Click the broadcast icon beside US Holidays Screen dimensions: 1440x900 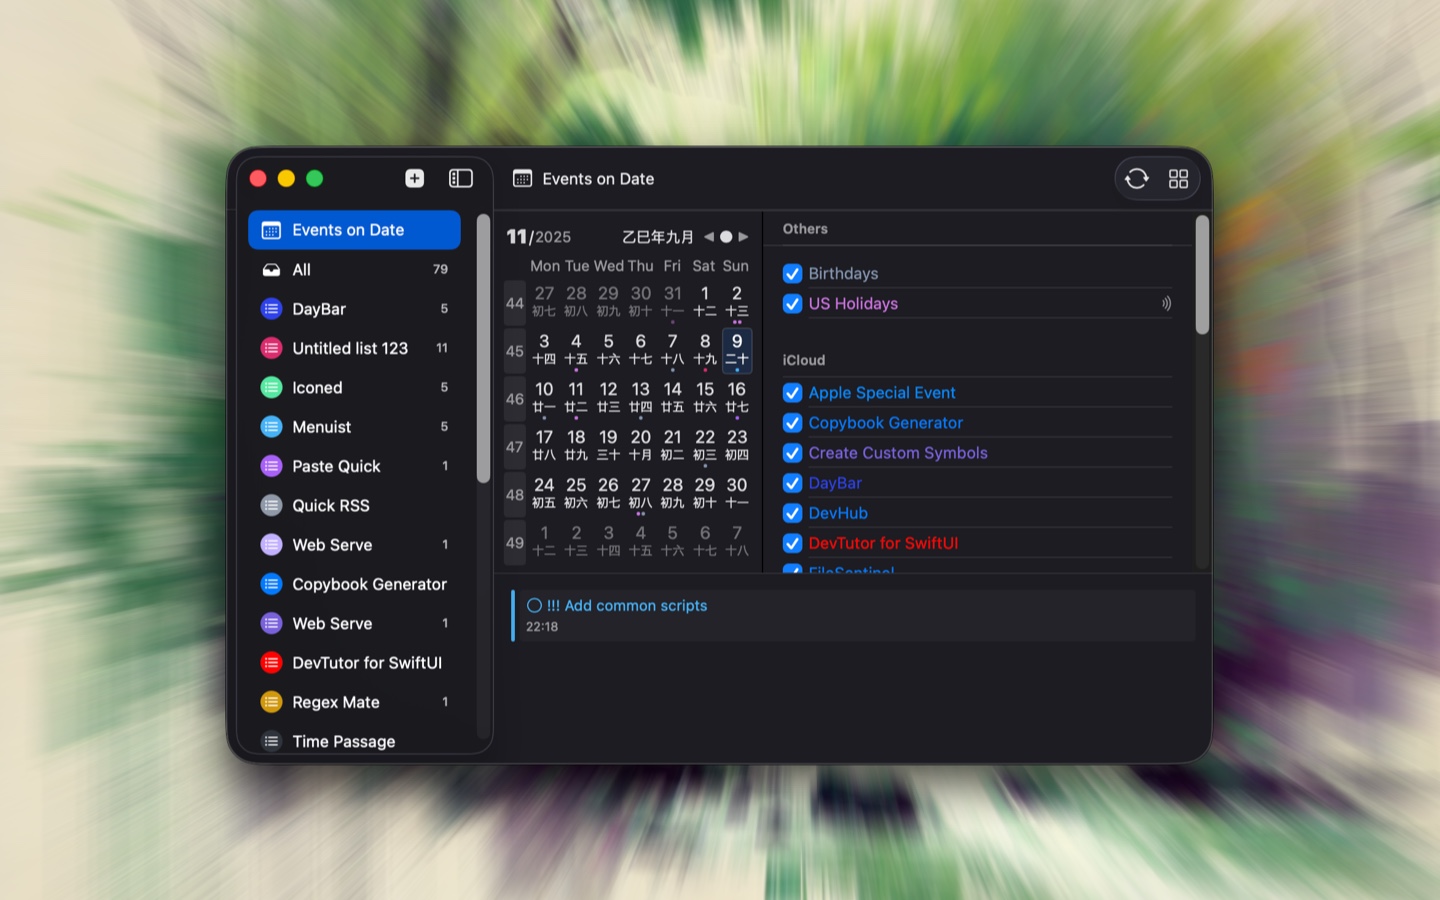(1166, 303)
